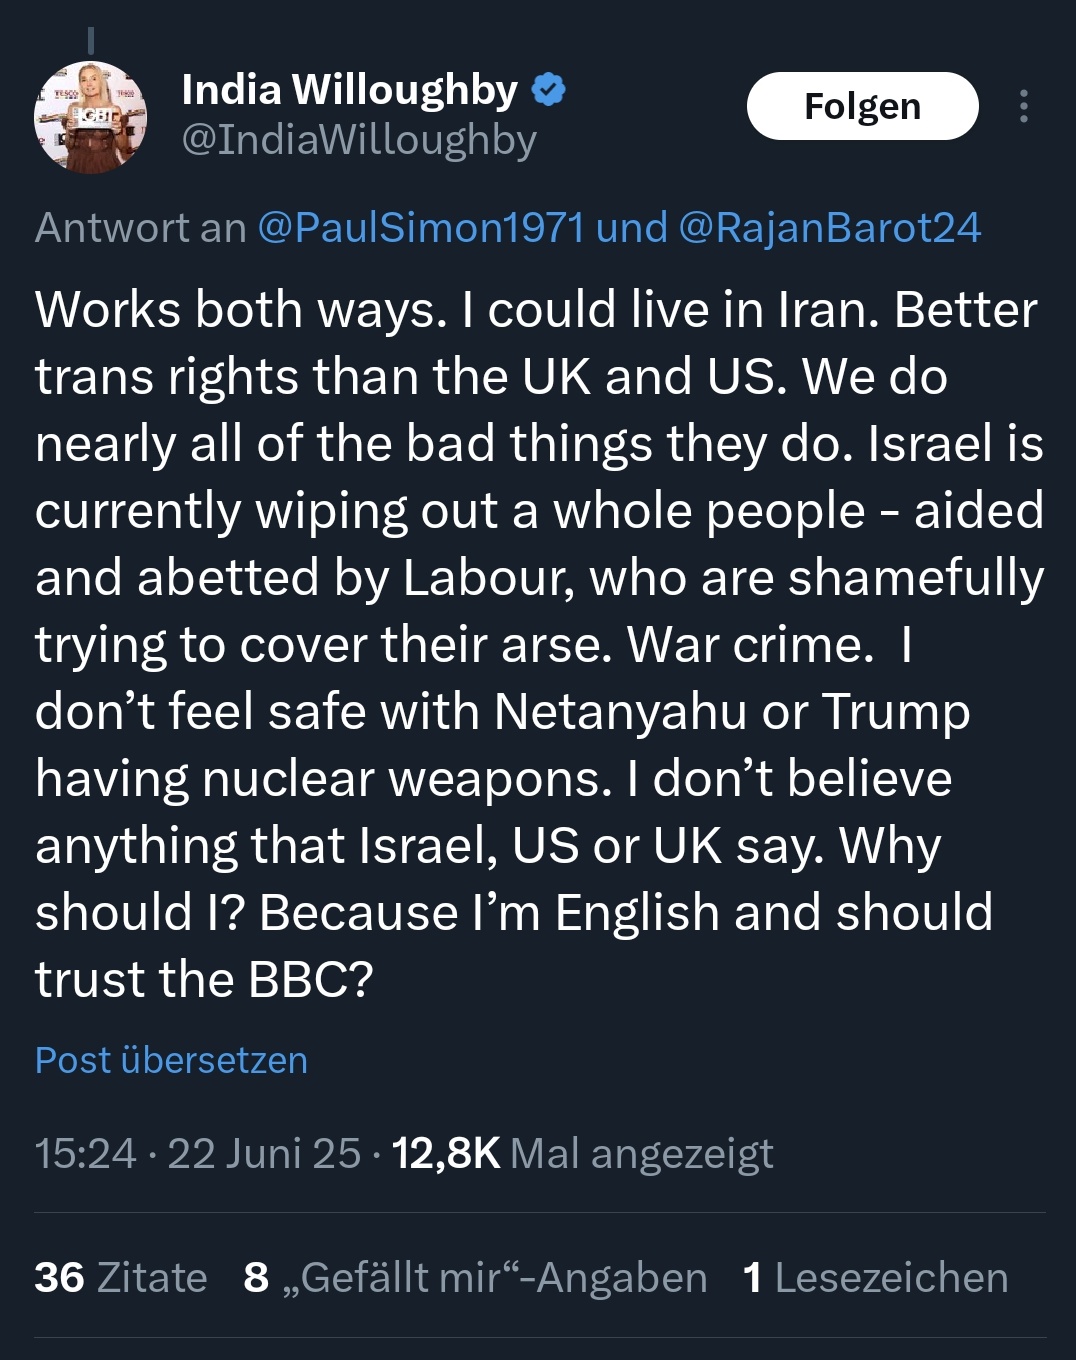Click the reply thread connector line
The width and height of the screenshot is (1076, 1360).
click(90, 40)
